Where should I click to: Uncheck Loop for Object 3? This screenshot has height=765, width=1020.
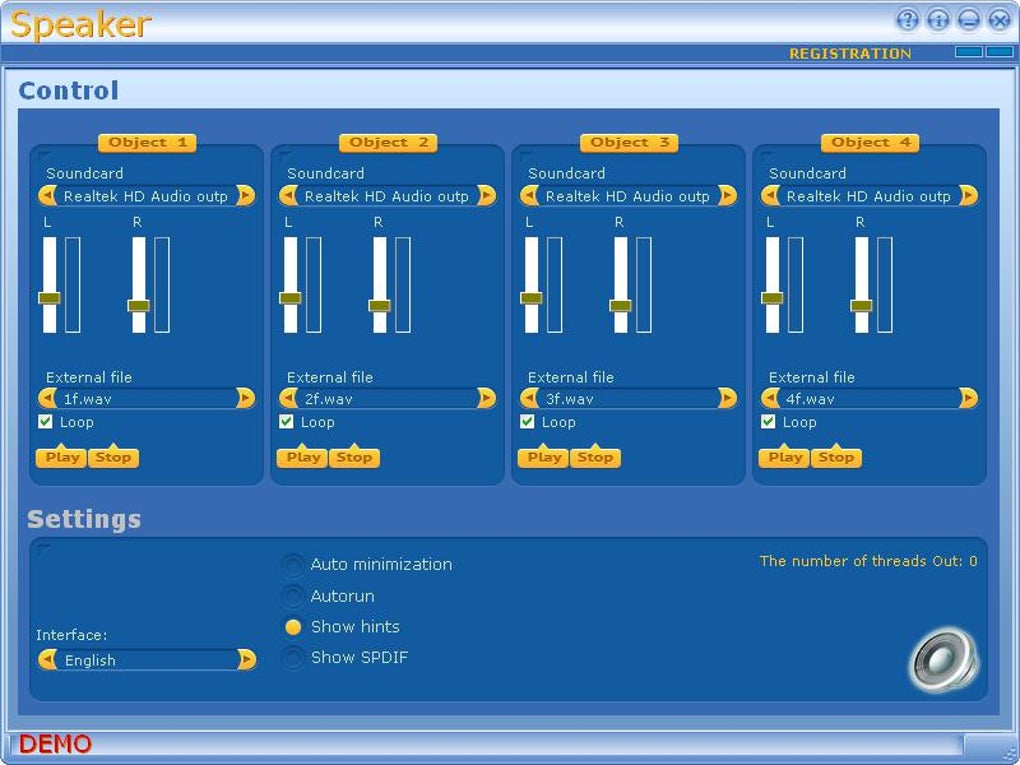[528, 422]
